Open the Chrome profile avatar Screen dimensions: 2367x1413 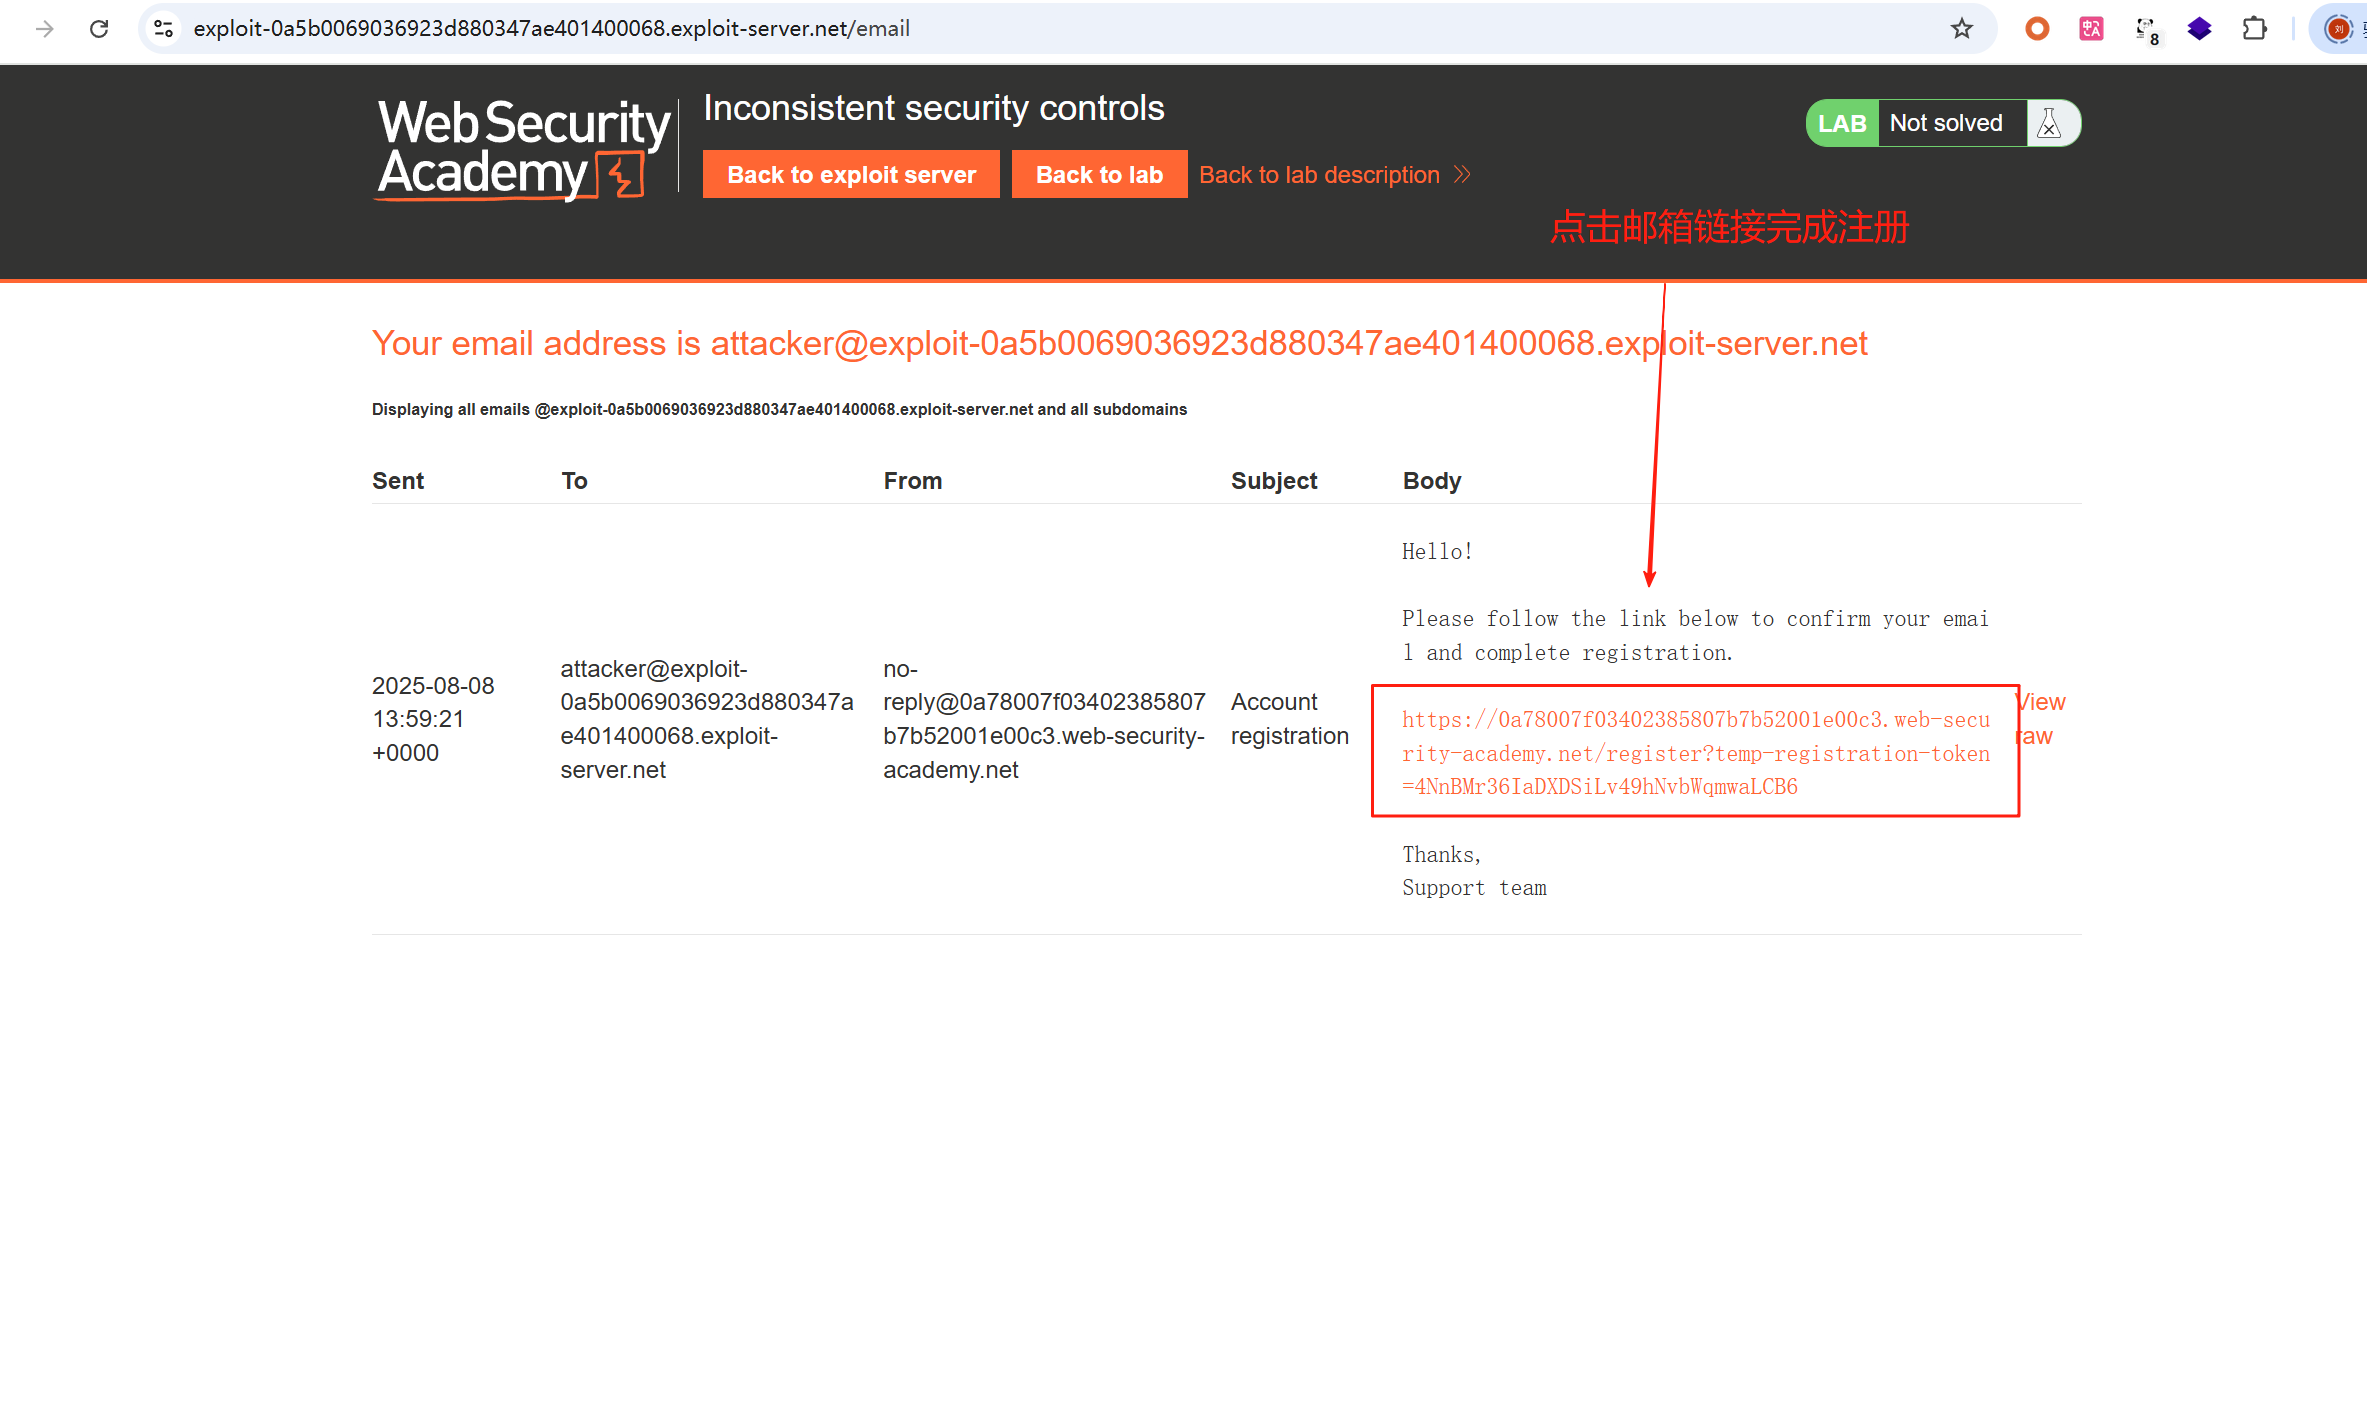pyautogui.click(x=2338, y=29)
